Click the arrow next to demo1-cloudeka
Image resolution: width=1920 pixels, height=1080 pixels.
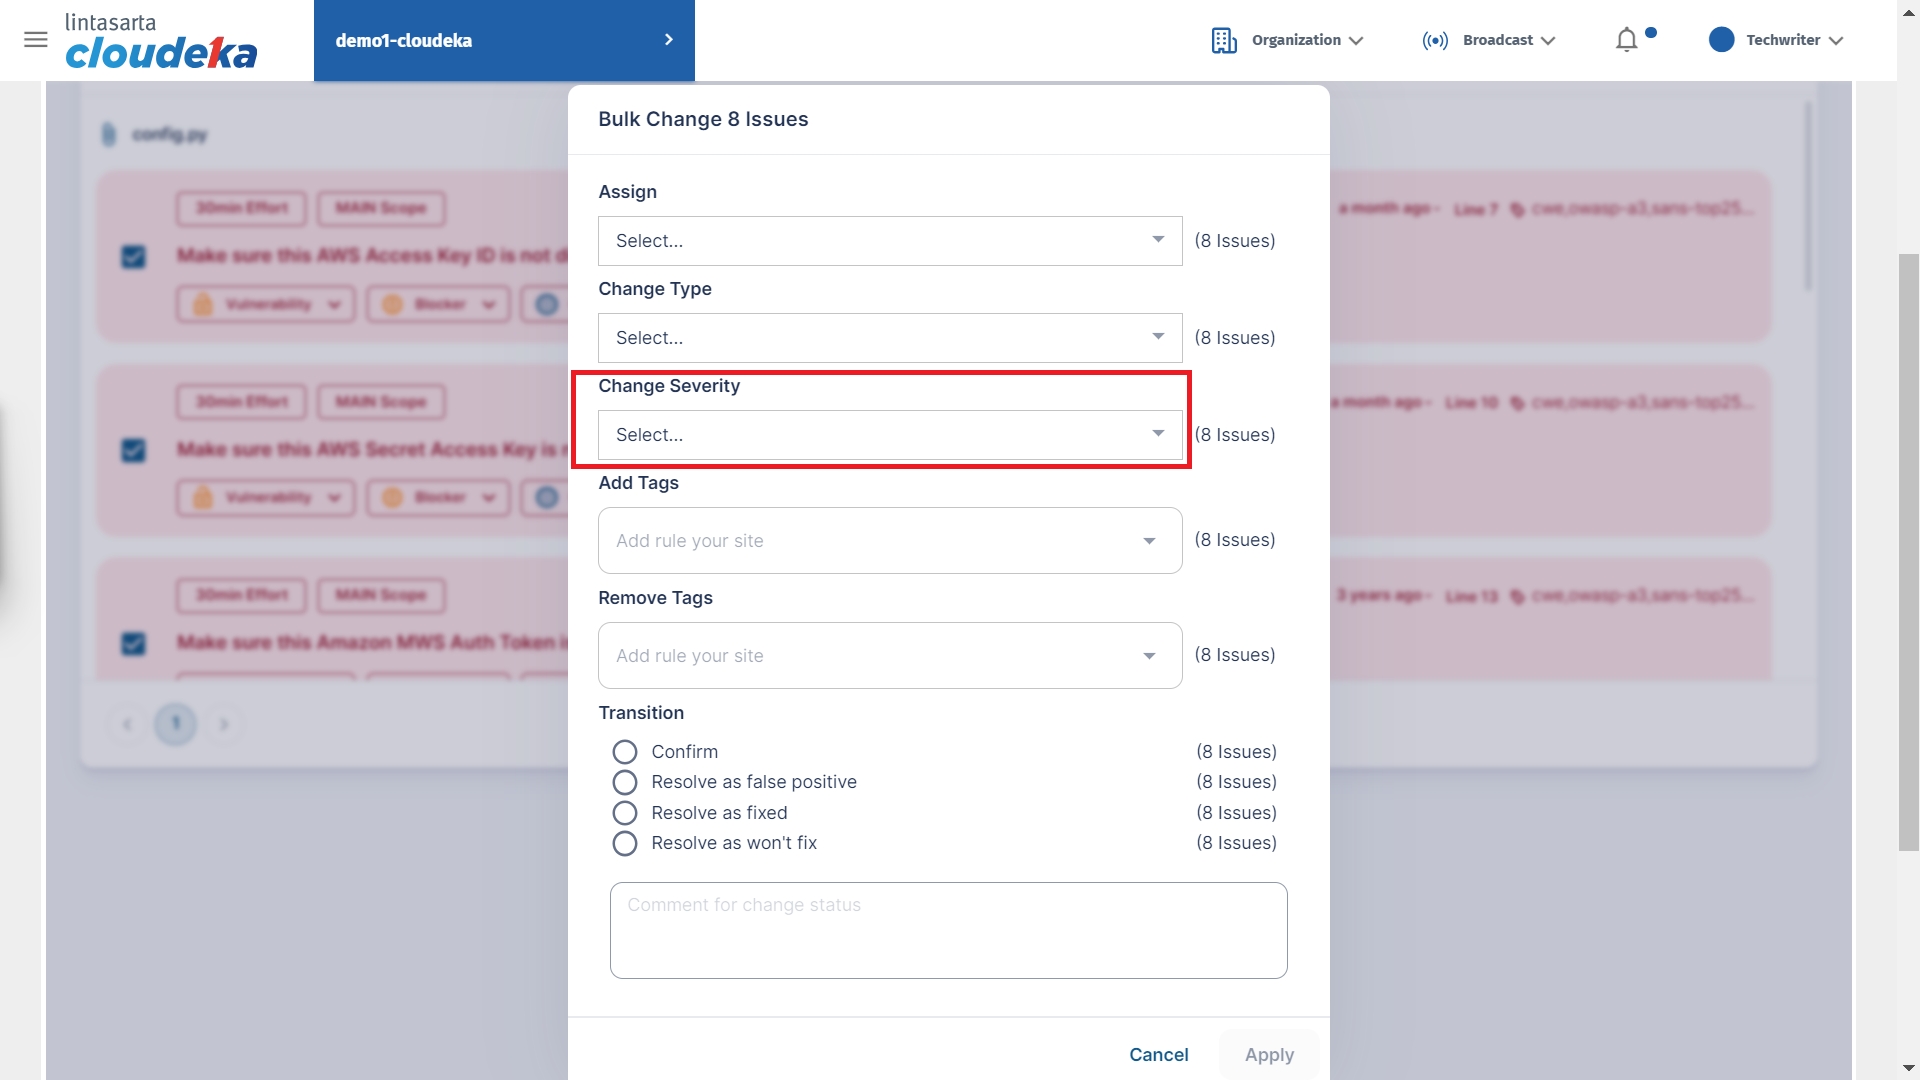click(669, 40)
